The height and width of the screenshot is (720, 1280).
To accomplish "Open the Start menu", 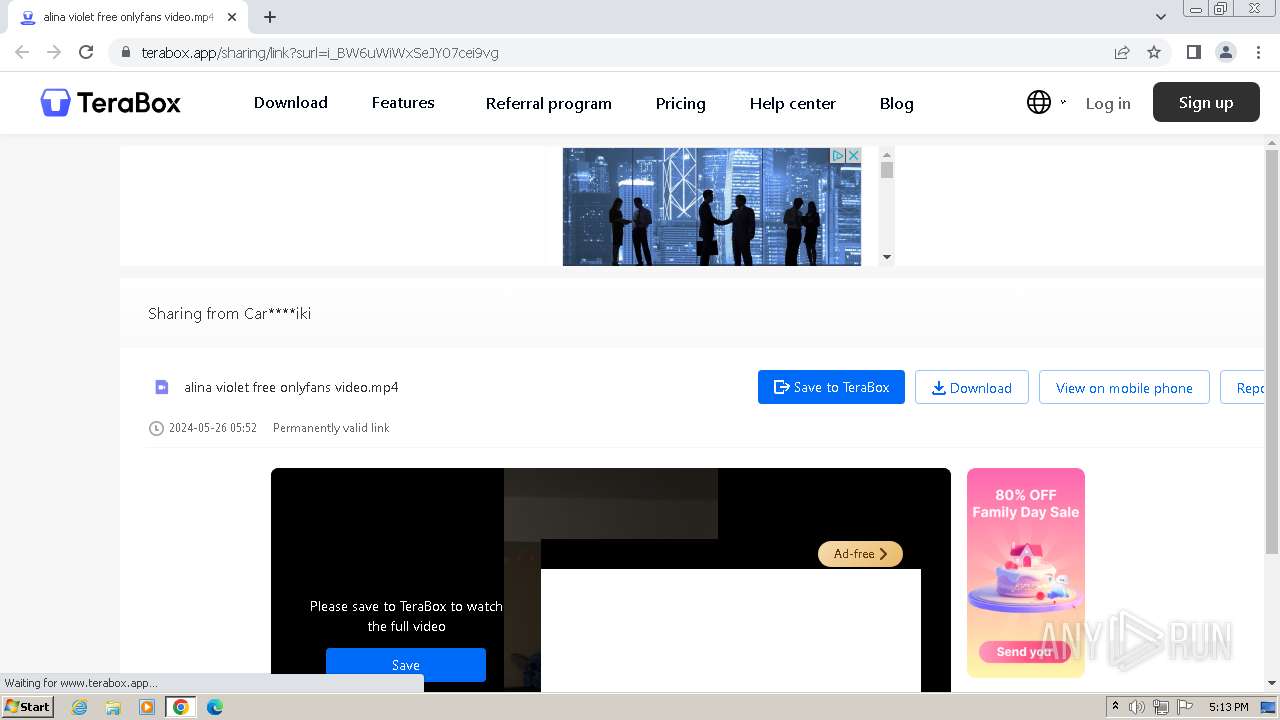I will 28,707.
